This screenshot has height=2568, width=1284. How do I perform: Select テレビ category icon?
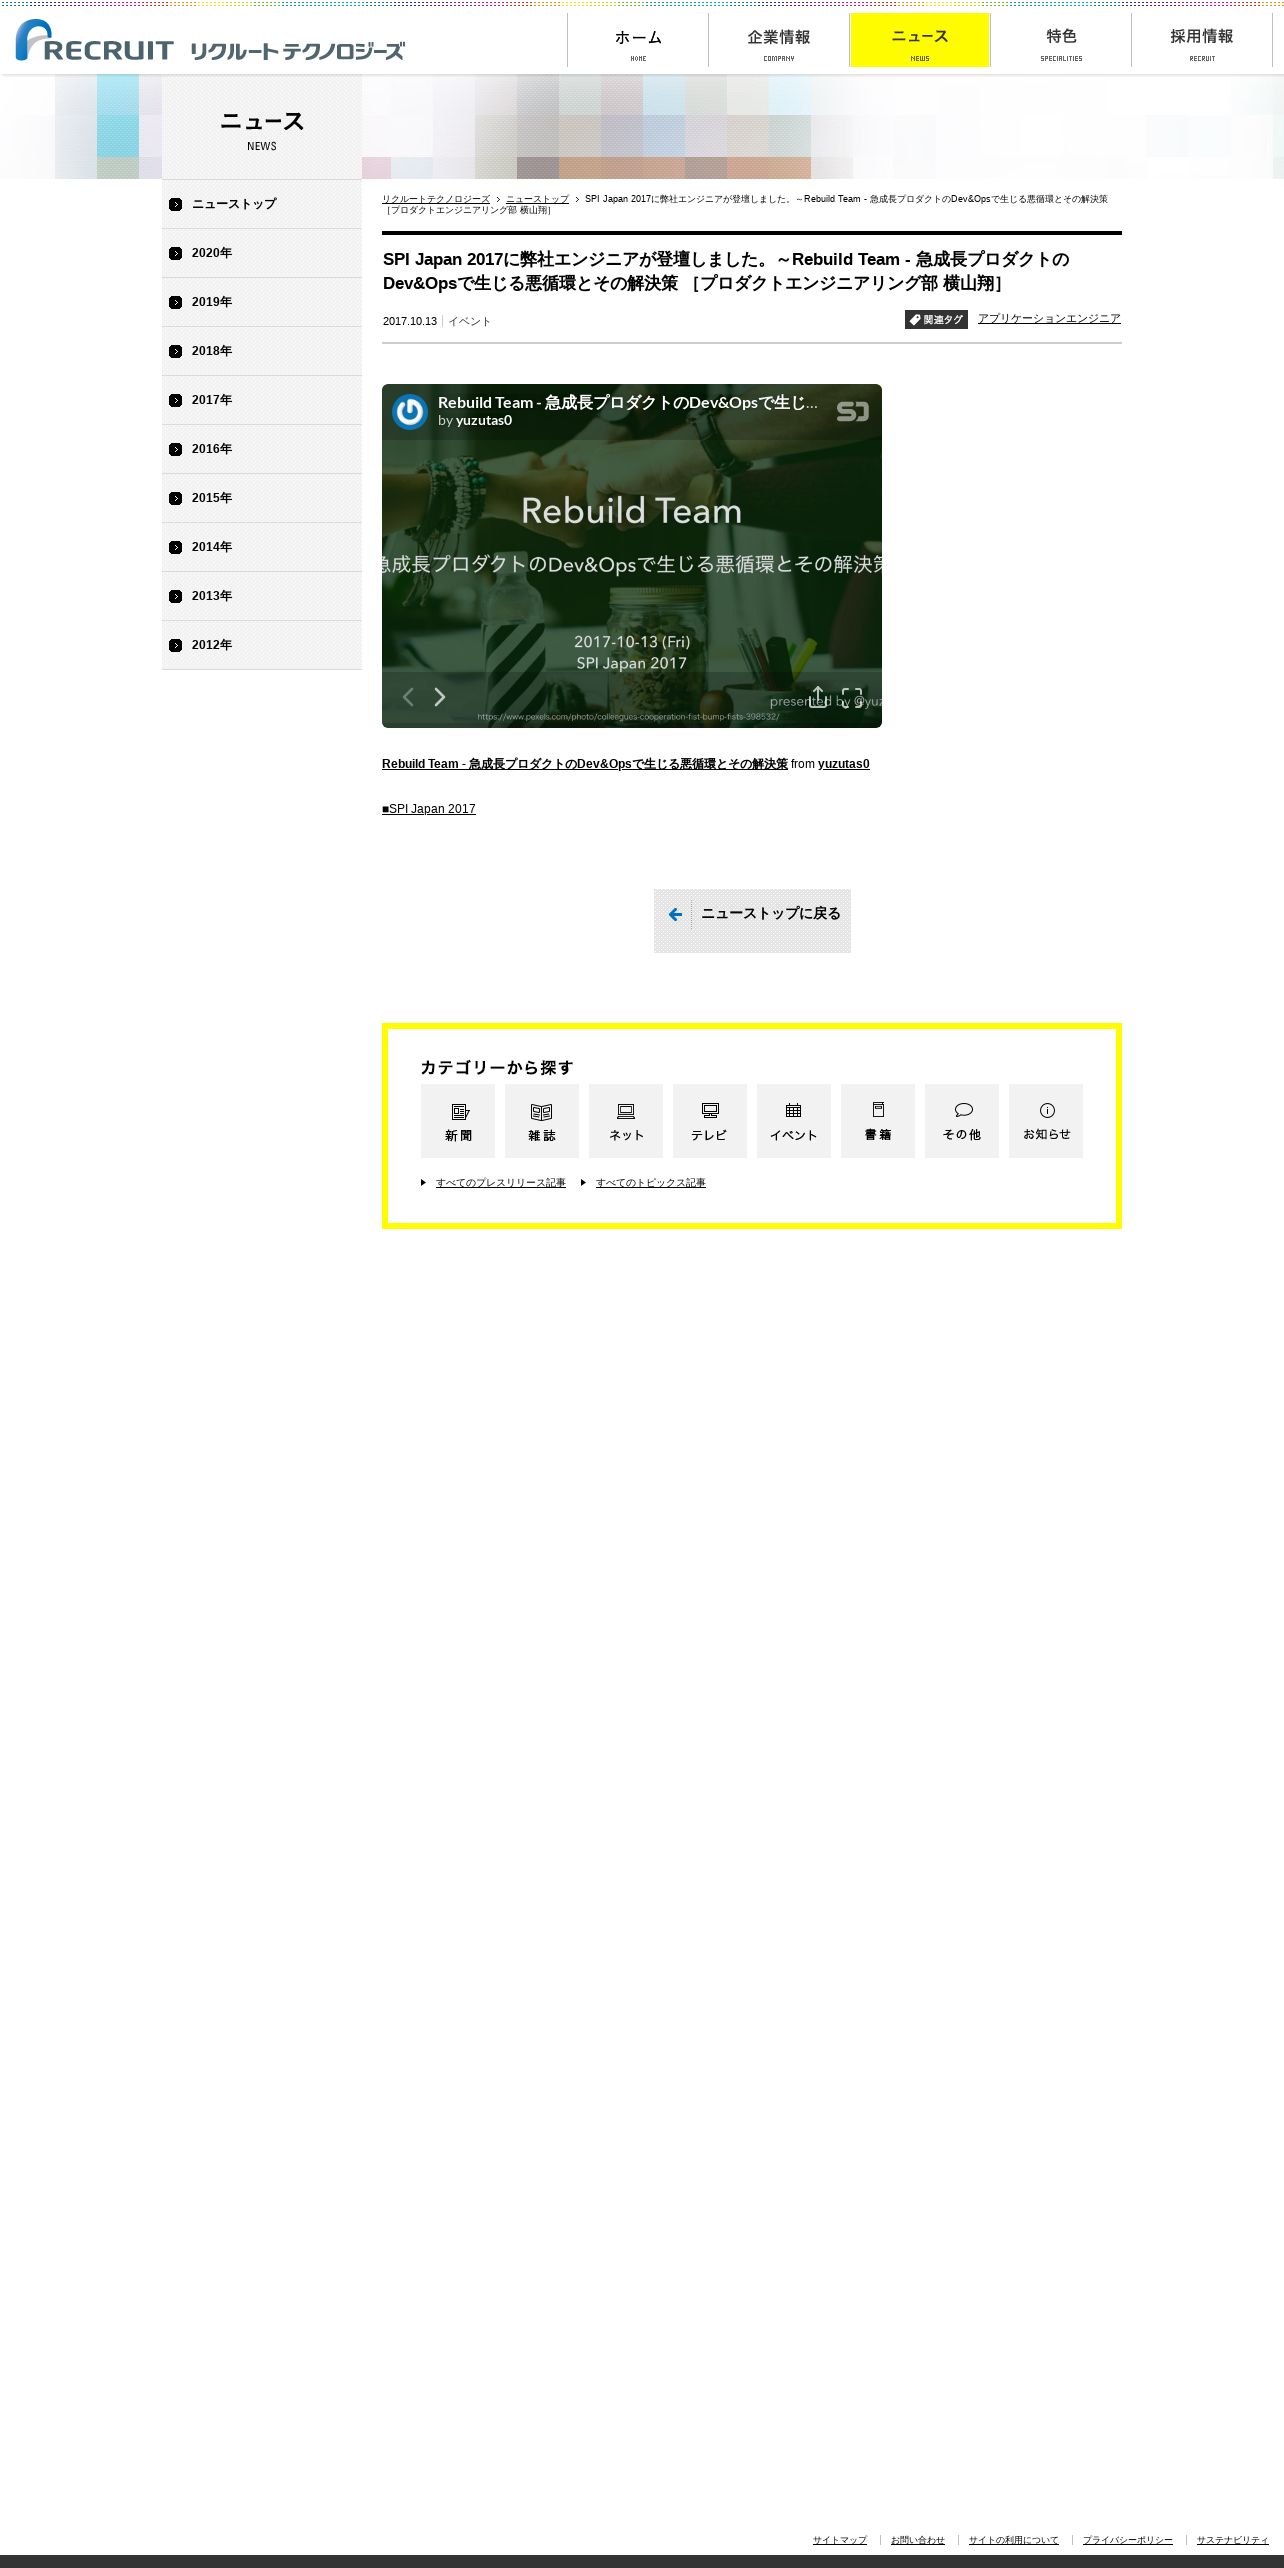pos(710,1121)
